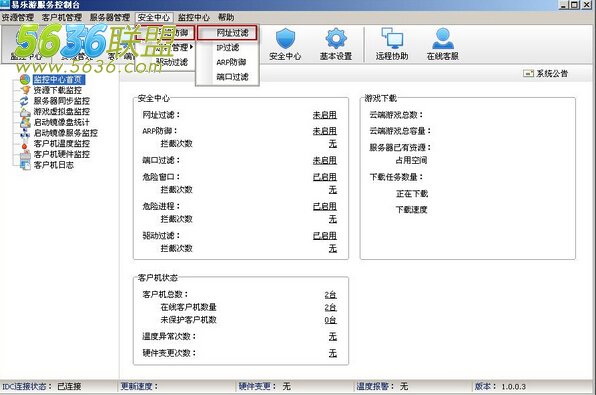
Task: Click 云端游戏总数 label
Action: pyautogui.click(x=396, y=115)
